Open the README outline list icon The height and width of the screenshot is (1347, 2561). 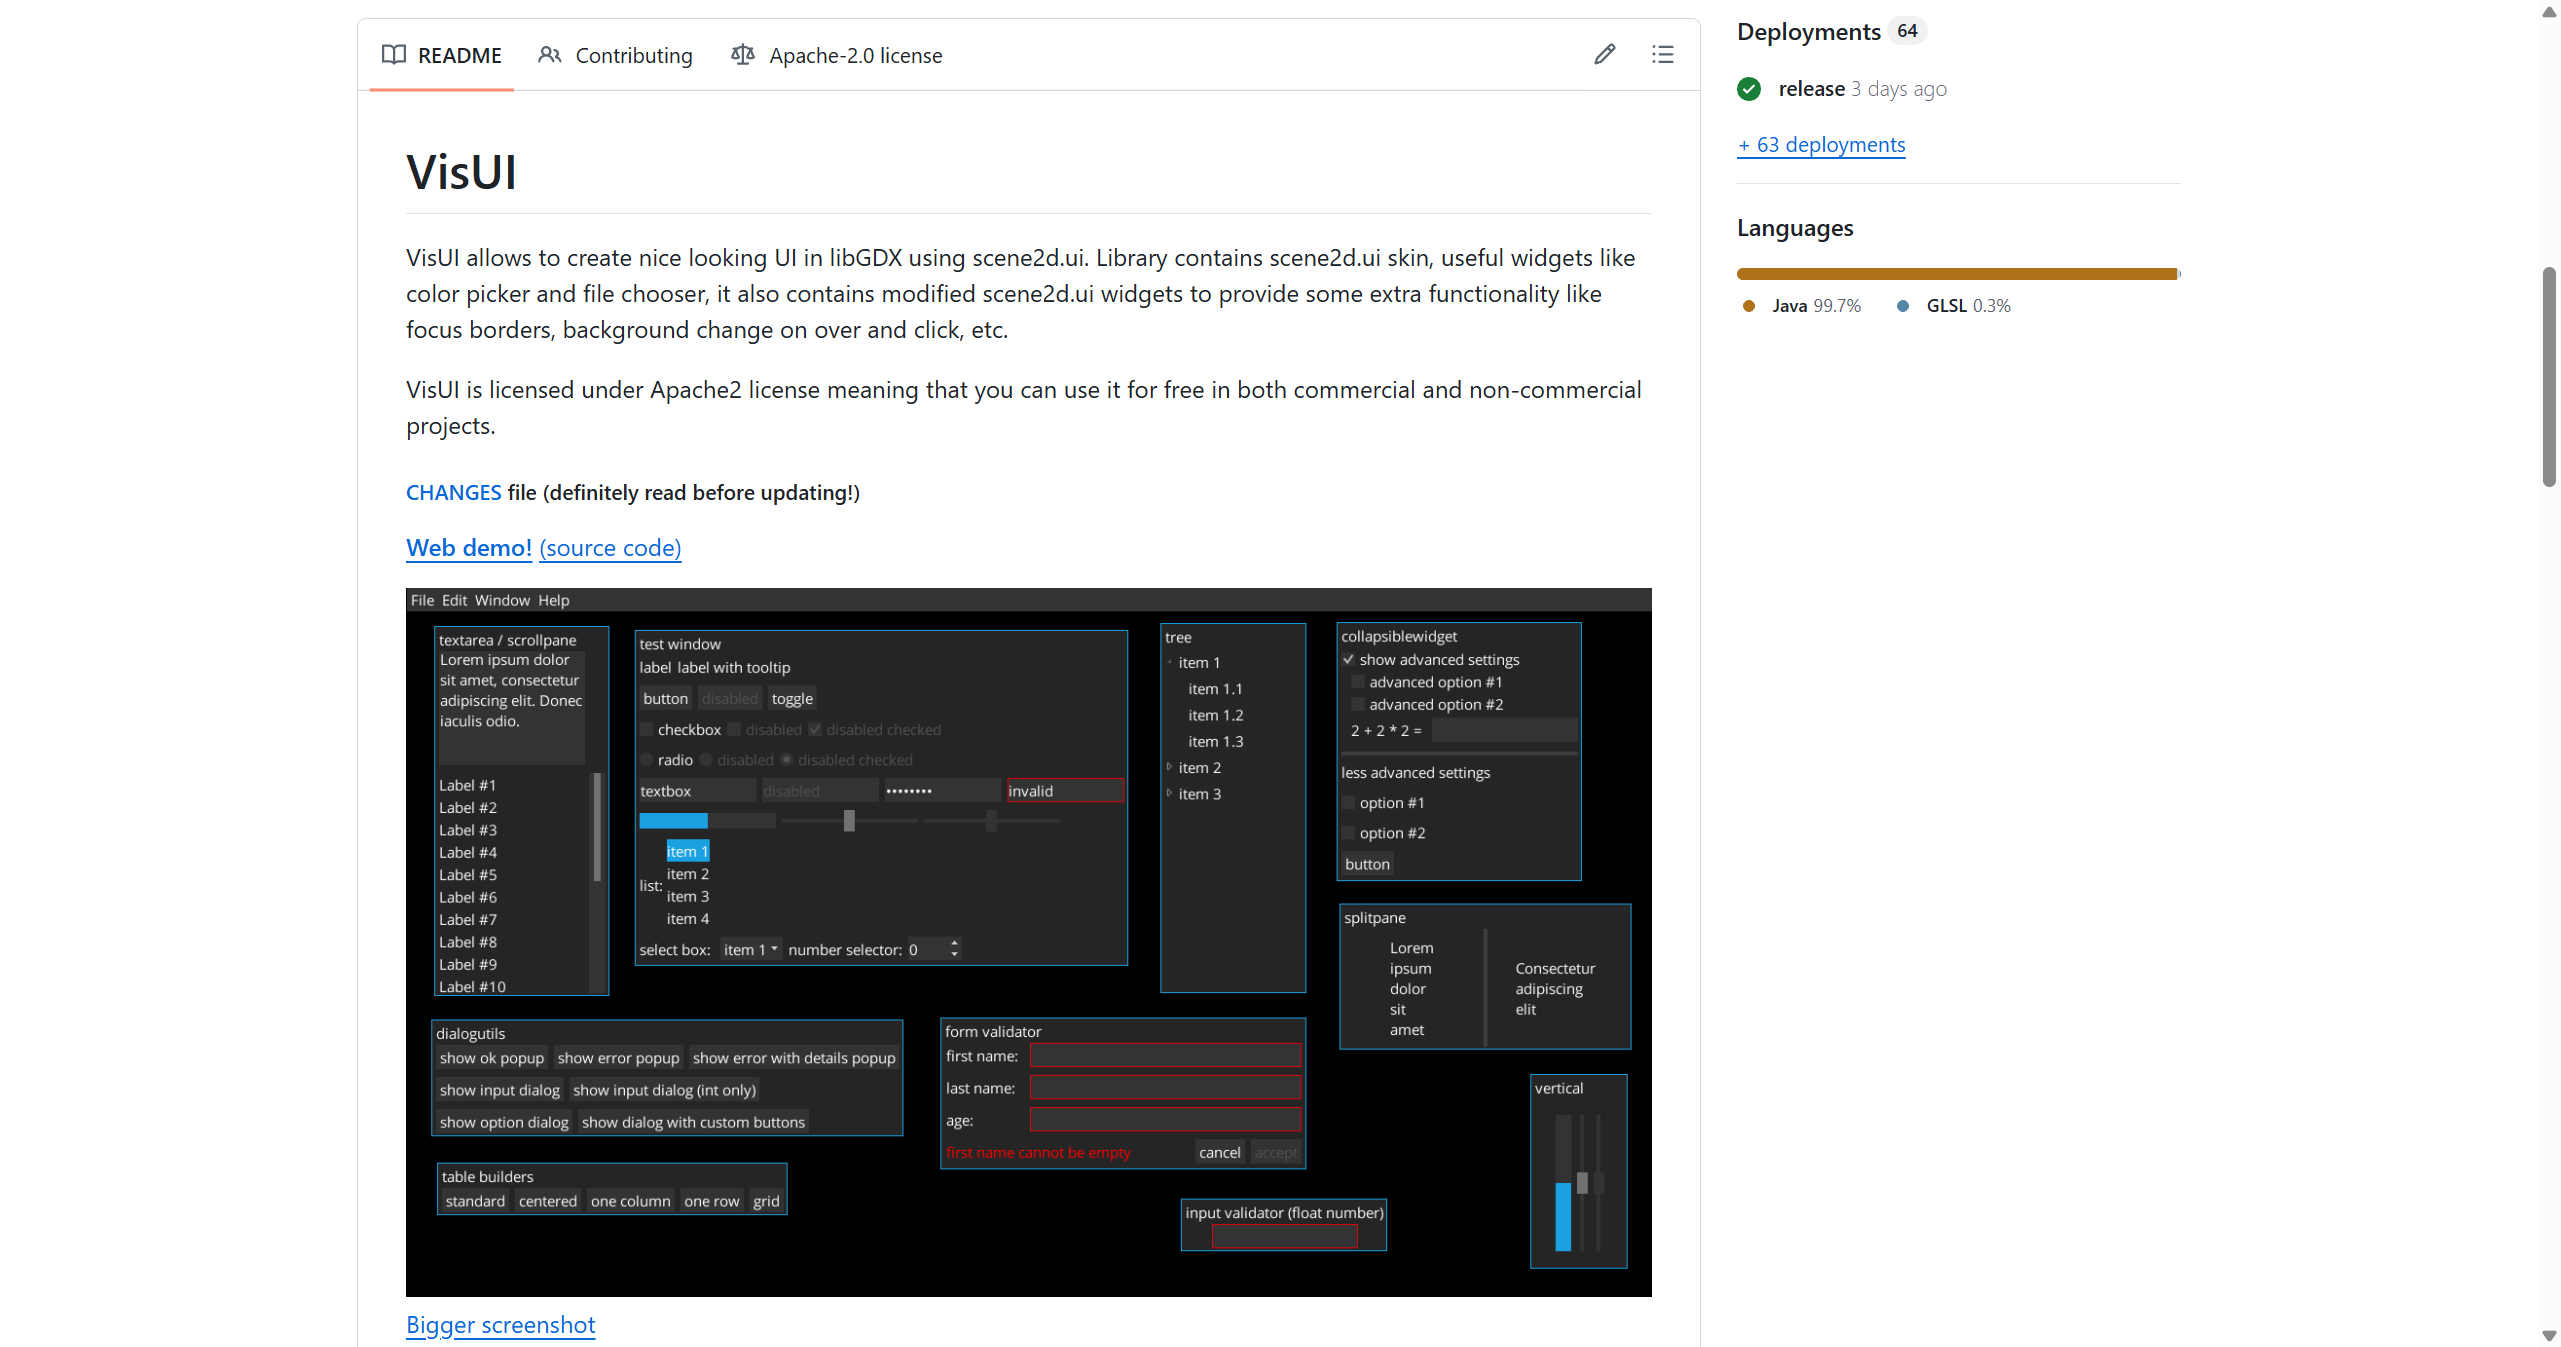pos(1662,55)
